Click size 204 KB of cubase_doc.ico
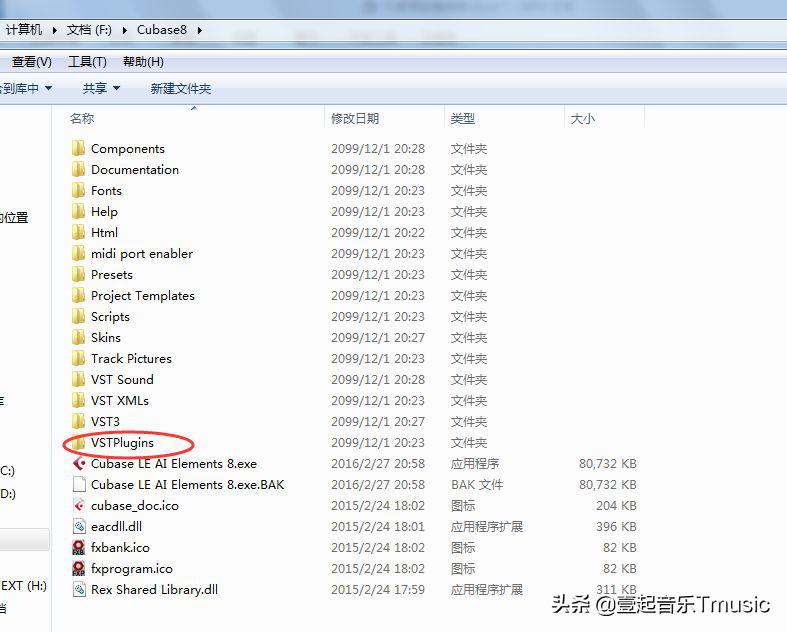The width and height of the screenshot is (787, 632). point(616,505)
